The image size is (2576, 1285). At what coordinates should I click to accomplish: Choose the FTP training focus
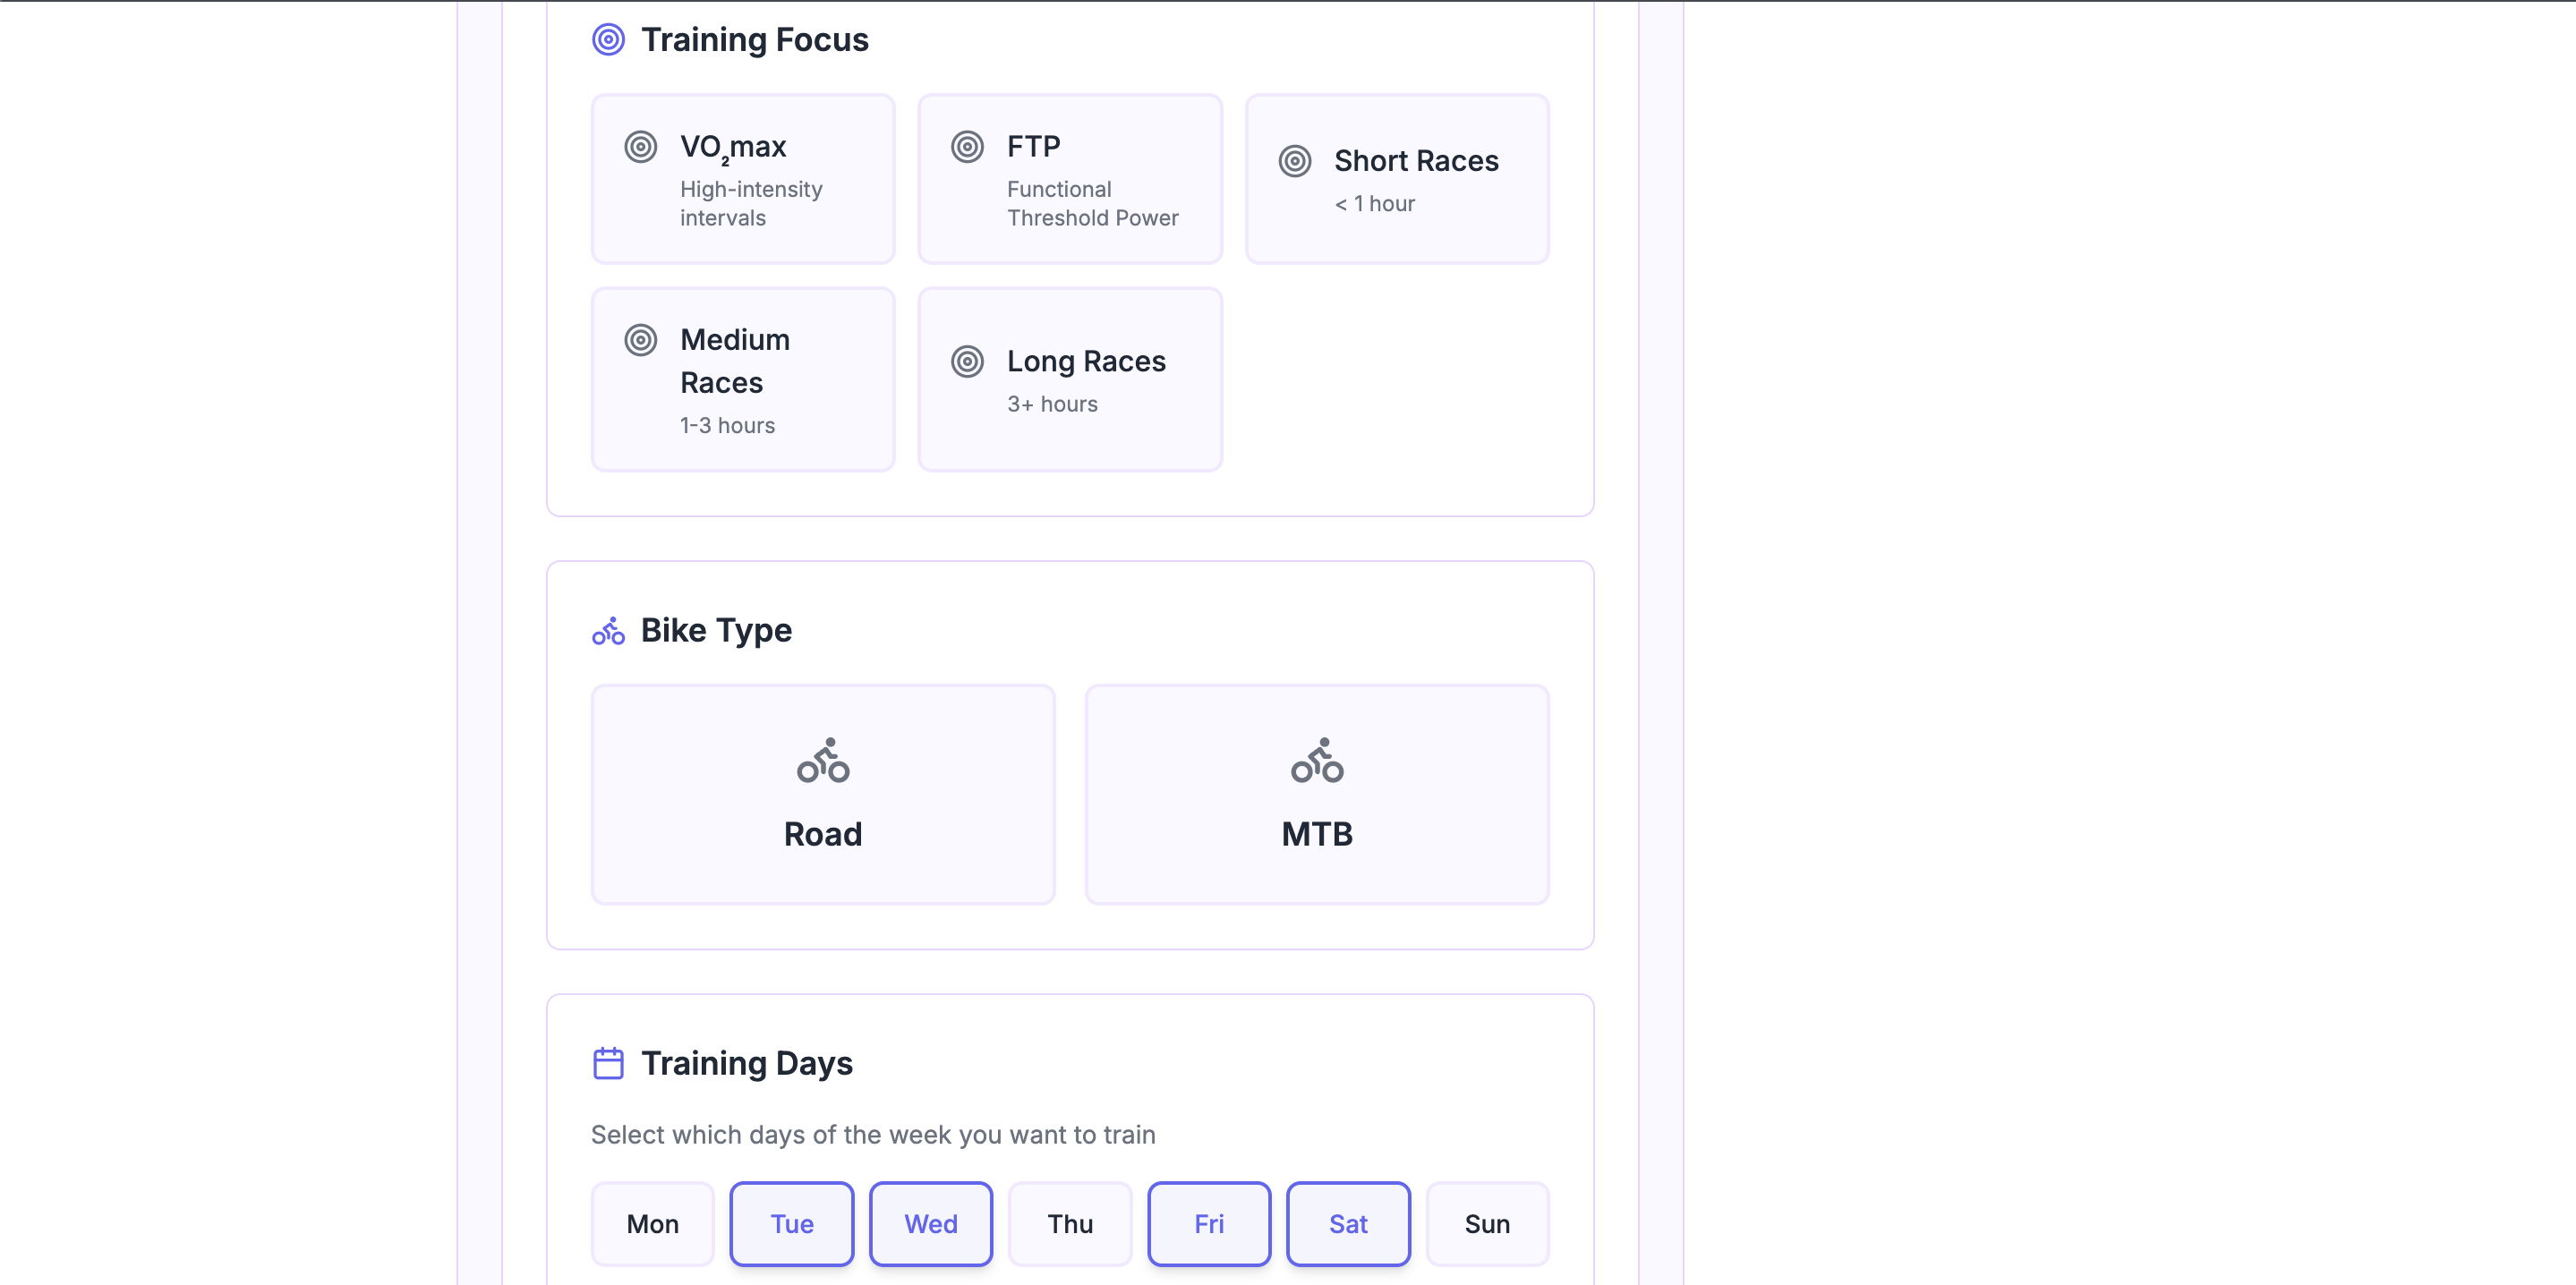(x=1069, y=179)
